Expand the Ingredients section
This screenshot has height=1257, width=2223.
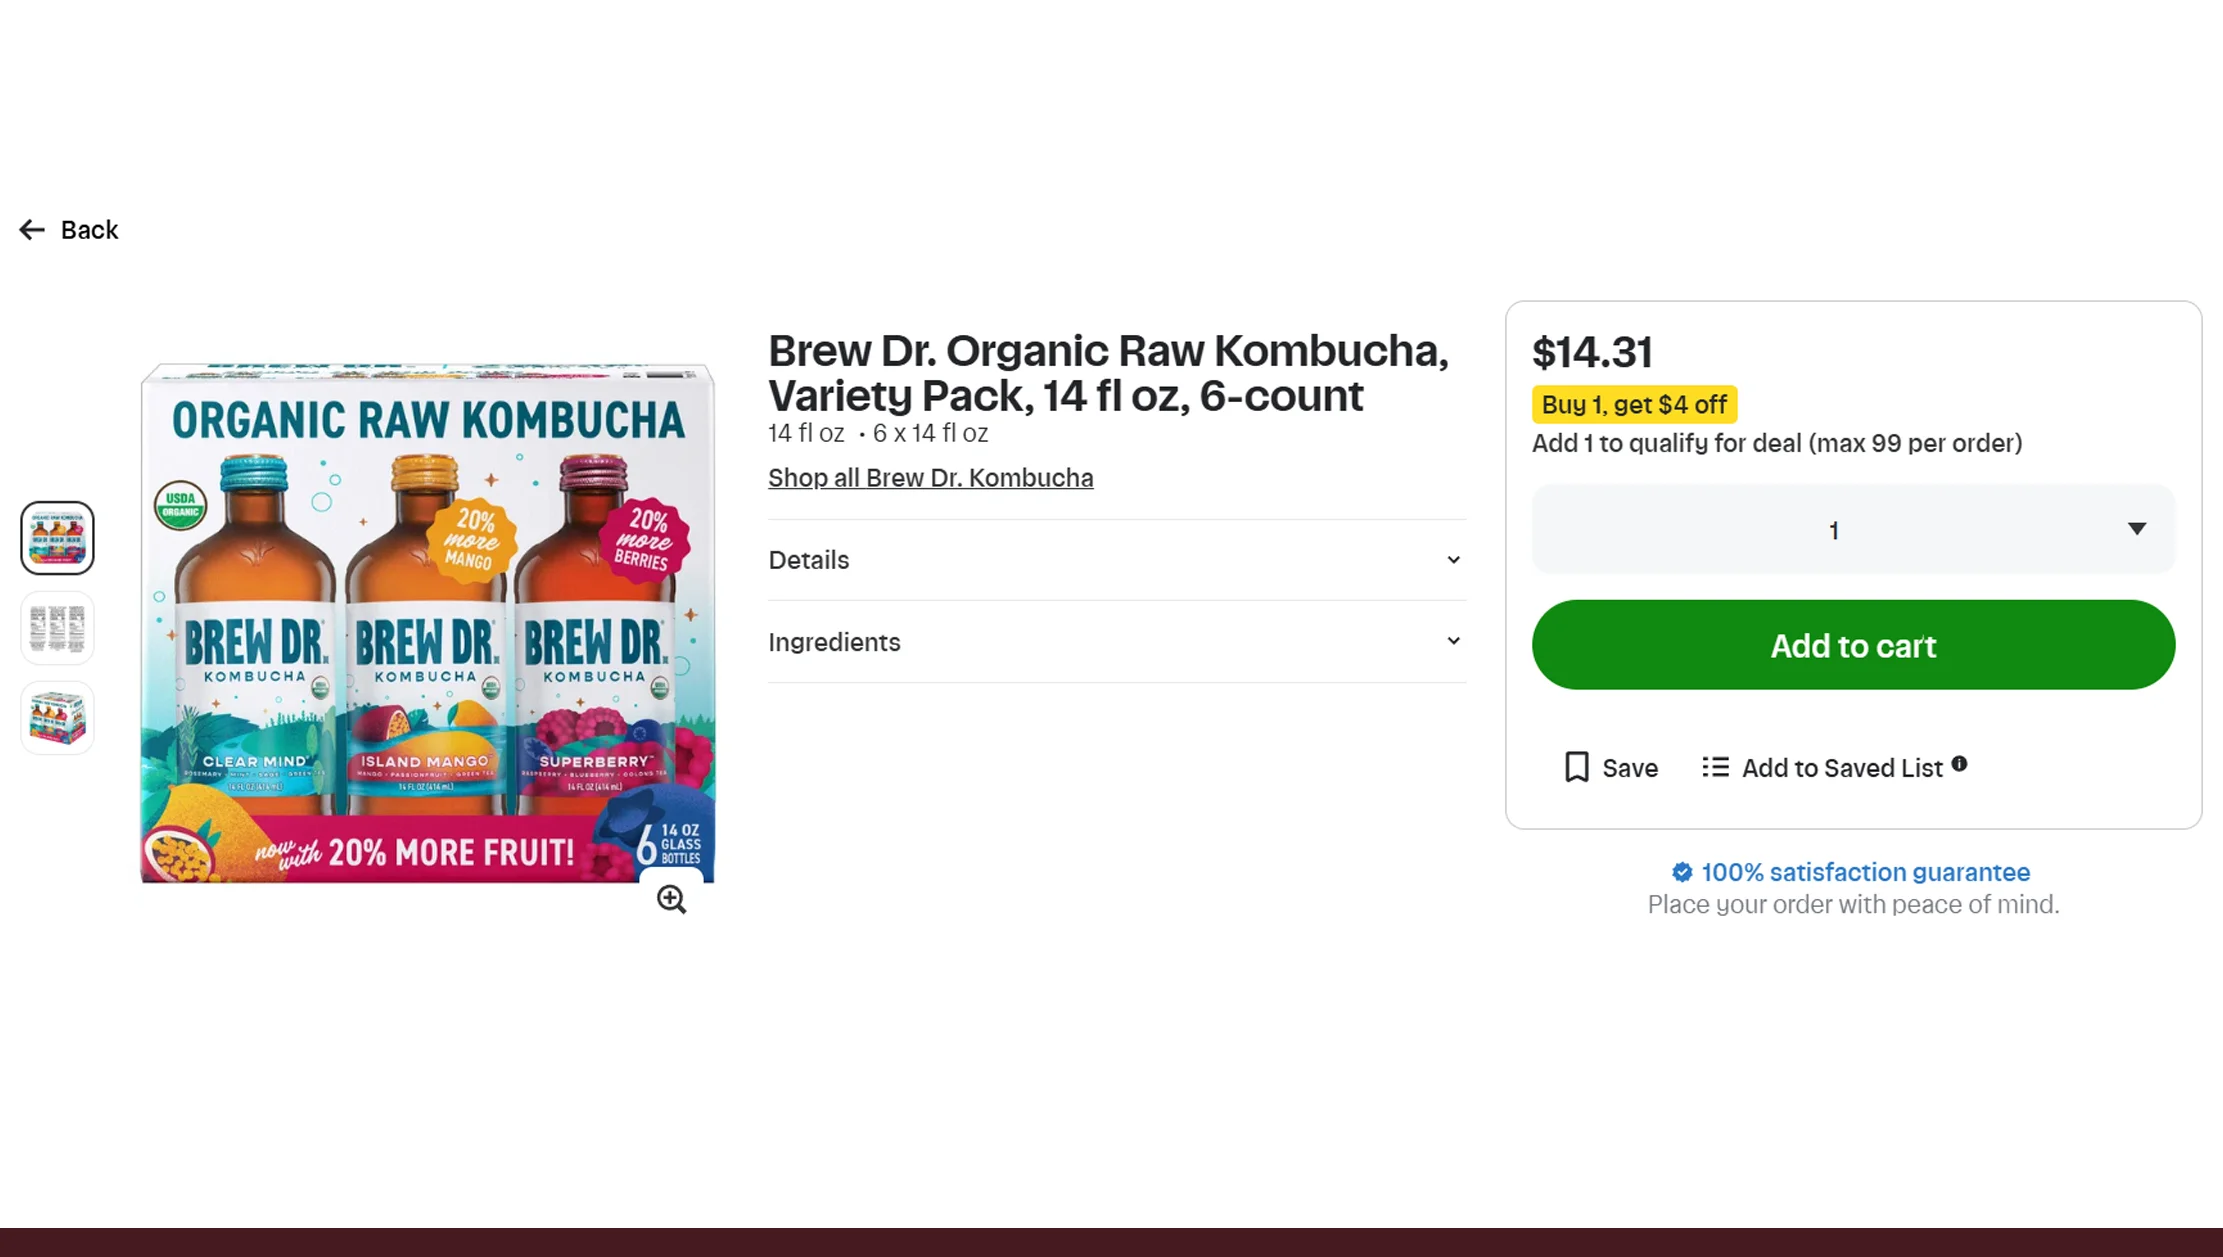click(834, 642)
